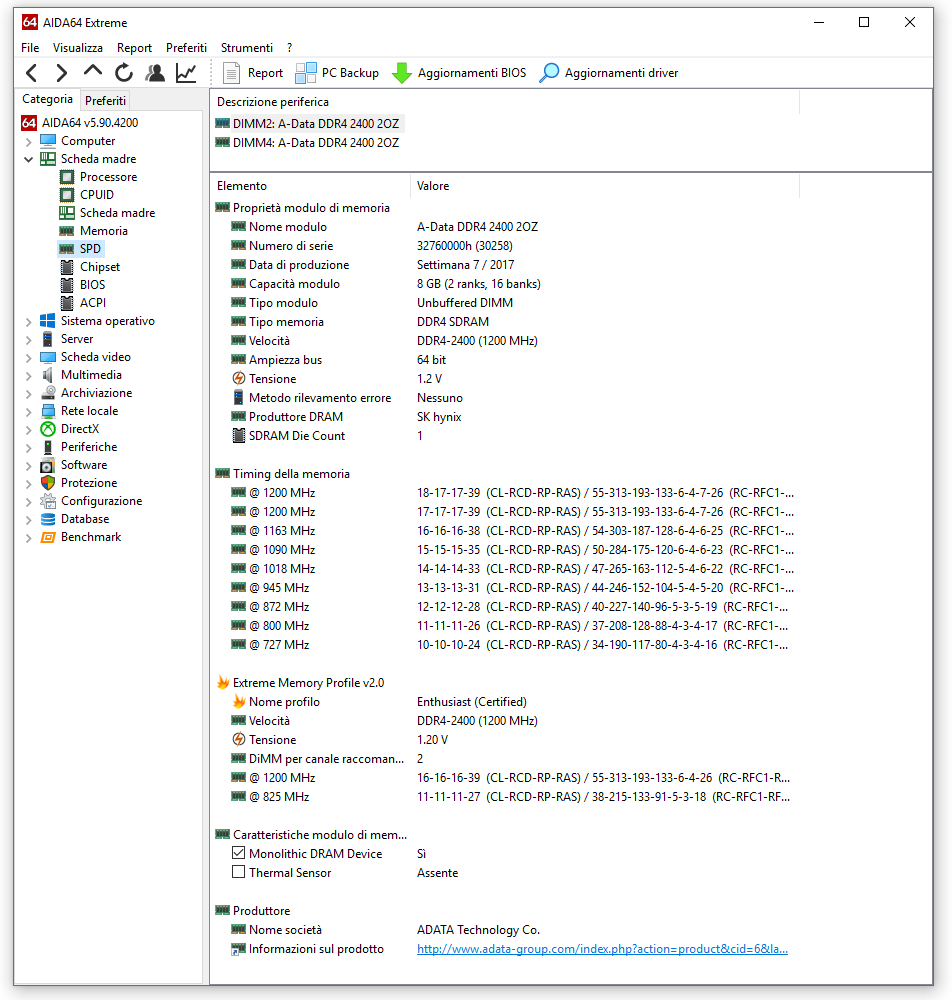
Task: Open the ? help menu
Action: point(289,48)
